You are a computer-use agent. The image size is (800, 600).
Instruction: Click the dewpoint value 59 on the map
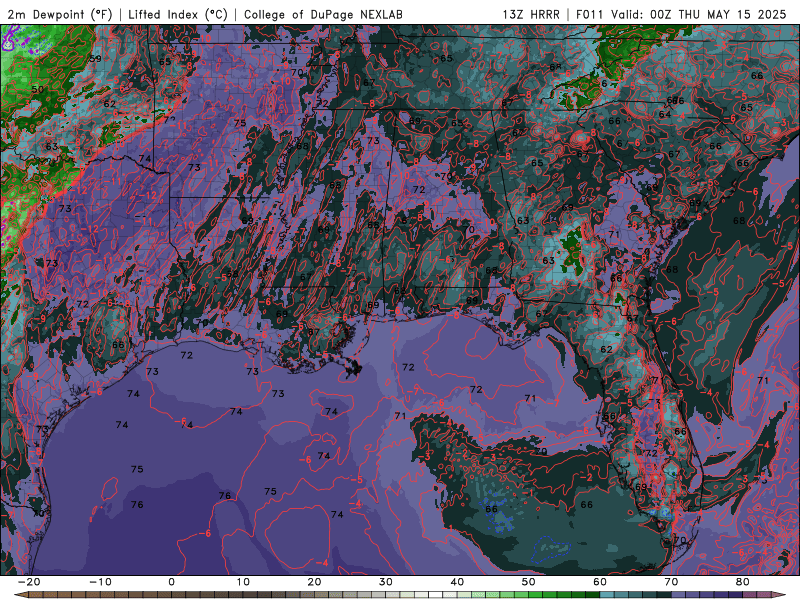pos(95,58)
